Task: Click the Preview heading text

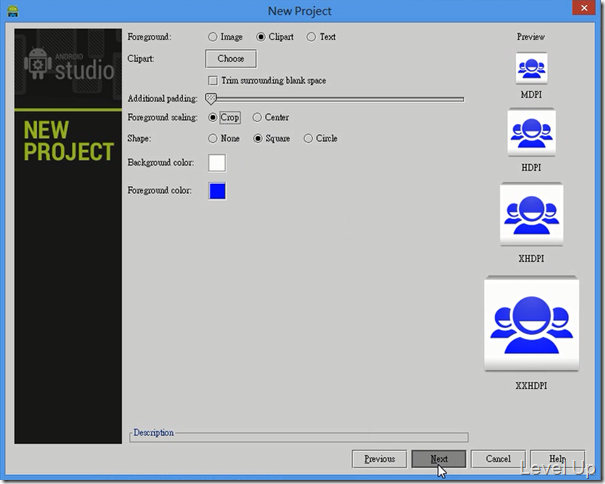Action: [531, 37]
